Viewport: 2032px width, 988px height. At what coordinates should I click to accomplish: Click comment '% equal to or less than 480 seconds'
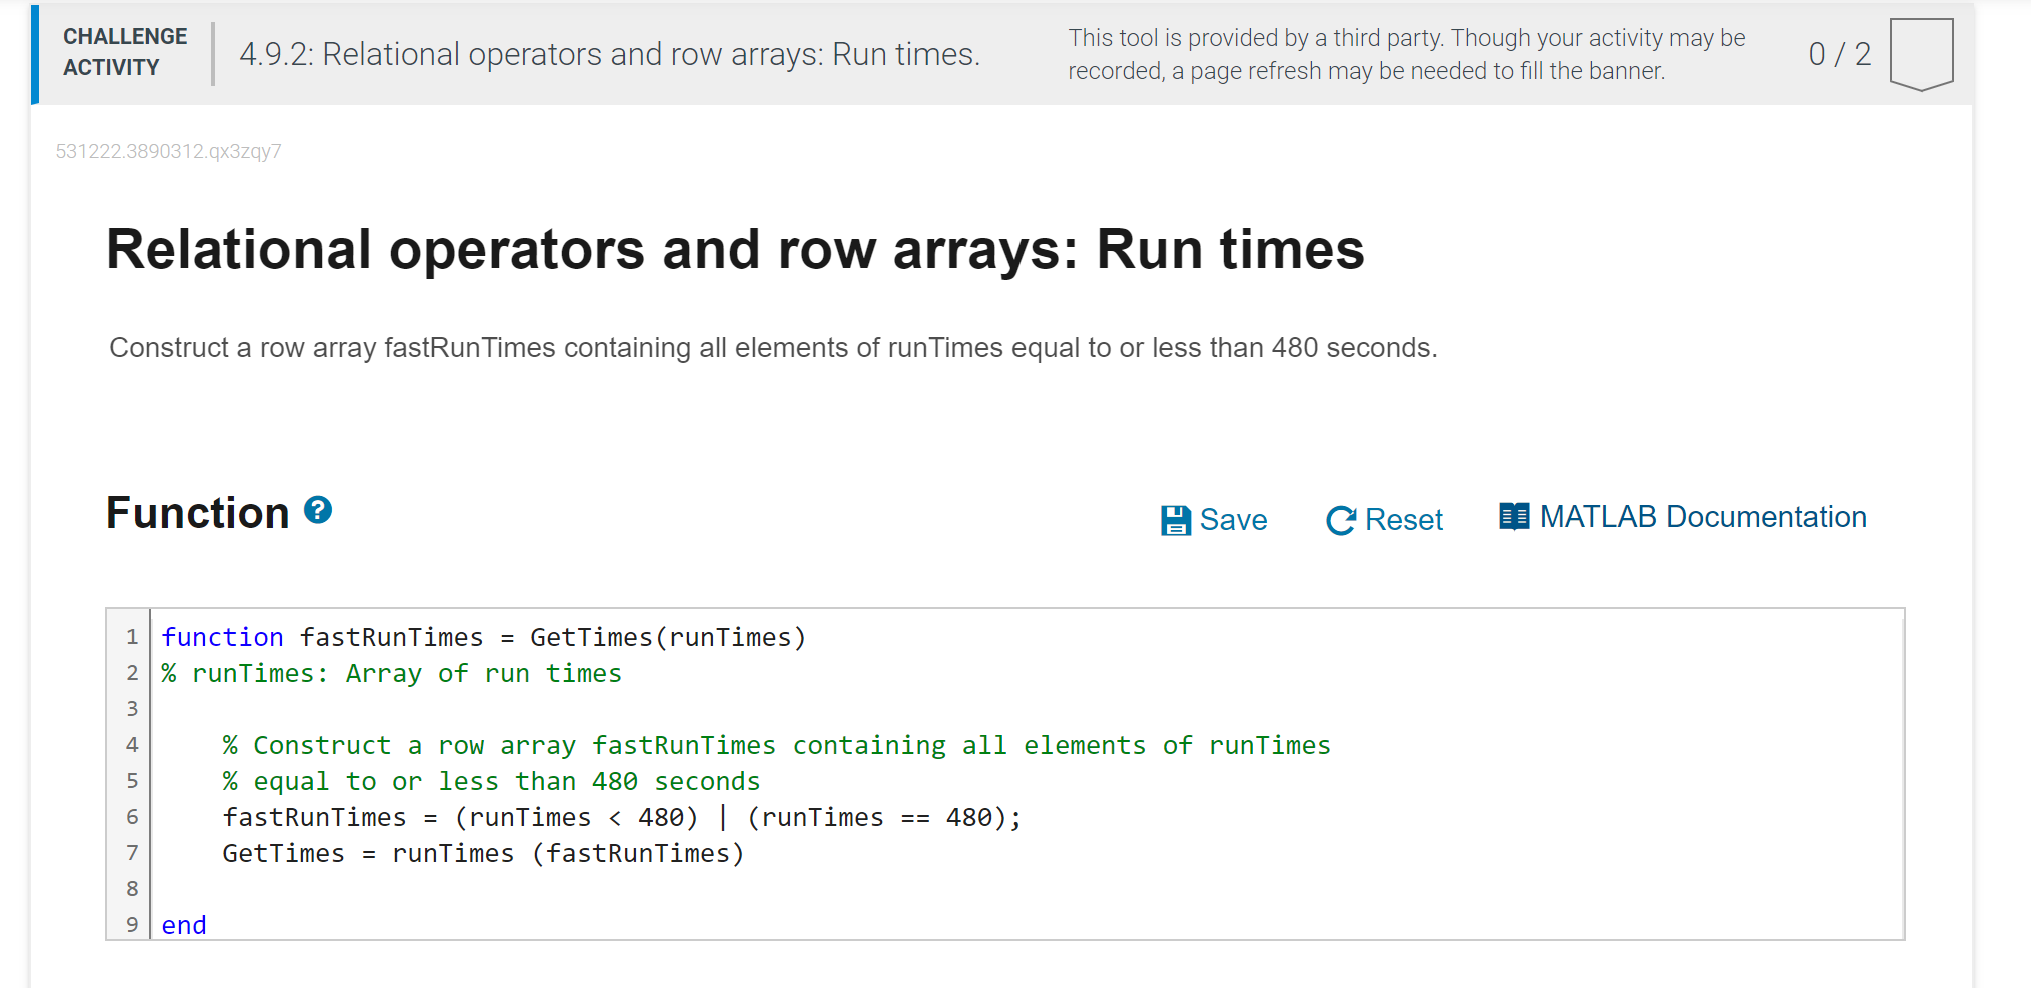[x=491, y=781]
